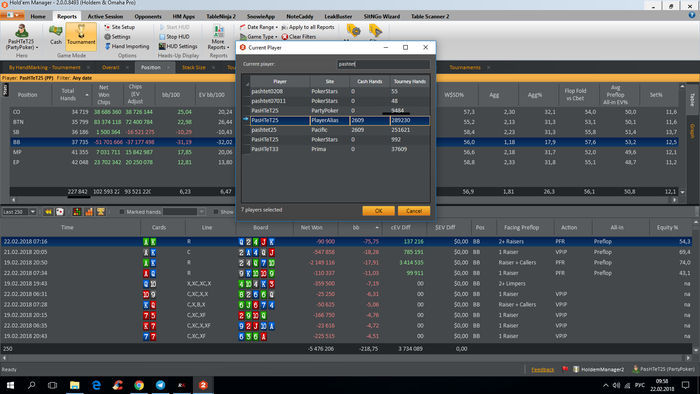This screenshot has height=394, width=700.
Task: Select Cash game mode icon
Action: click(x=55, y=35)
